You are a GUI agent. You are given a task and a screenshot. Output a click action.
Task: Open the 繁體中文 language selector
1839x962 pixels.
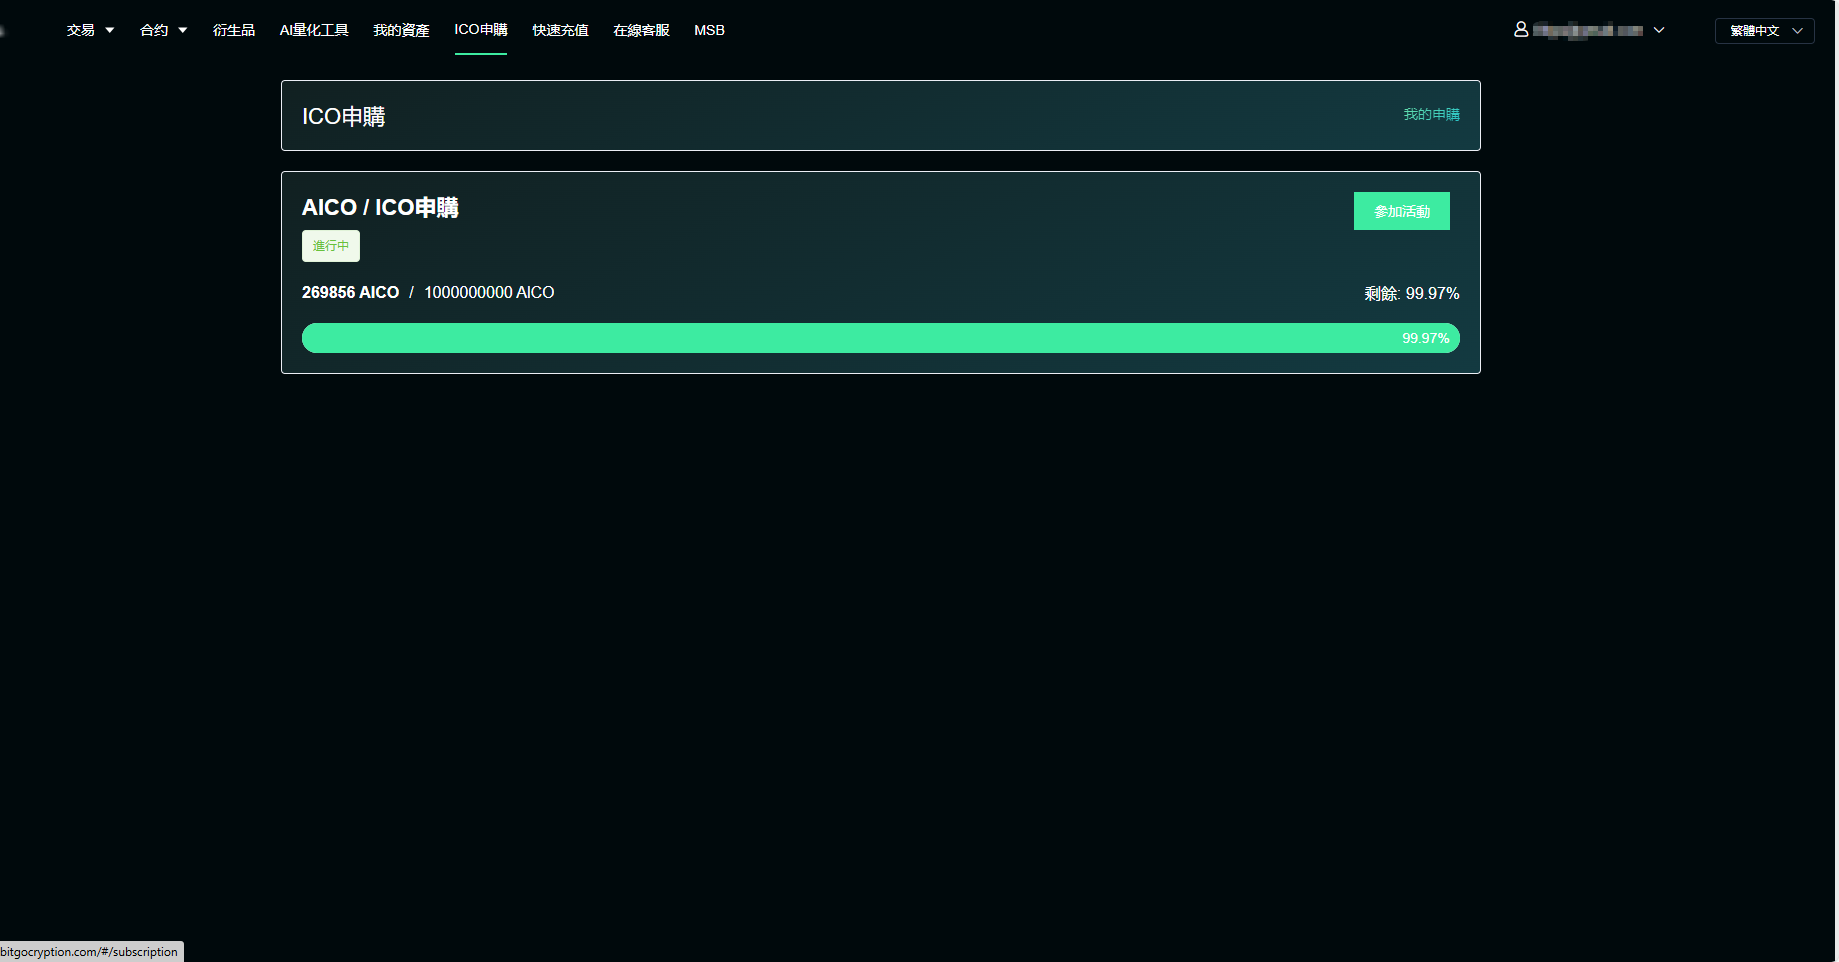pos(1763,30)
